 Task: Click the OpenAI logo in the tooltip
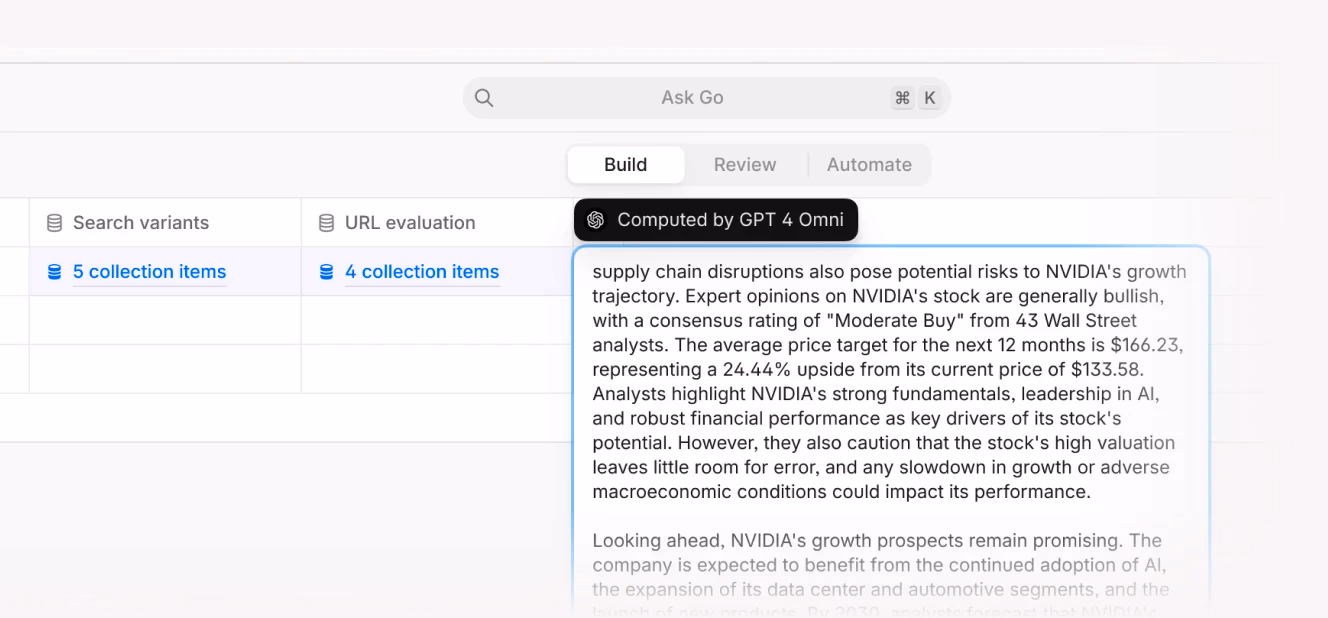(x=596, y=220)
